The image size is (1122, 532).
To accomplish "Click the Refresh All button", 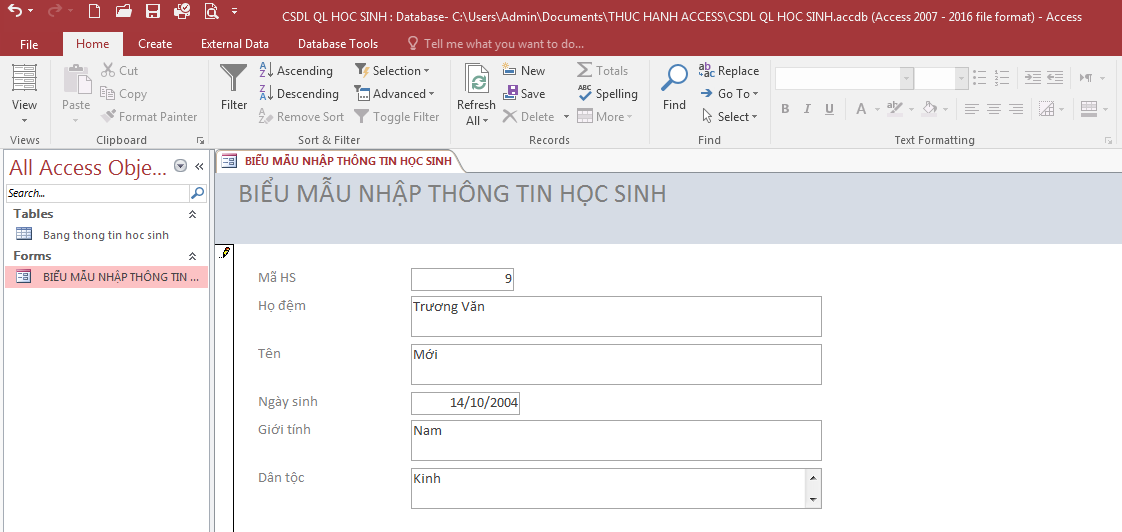I will (x=476, y=95).
